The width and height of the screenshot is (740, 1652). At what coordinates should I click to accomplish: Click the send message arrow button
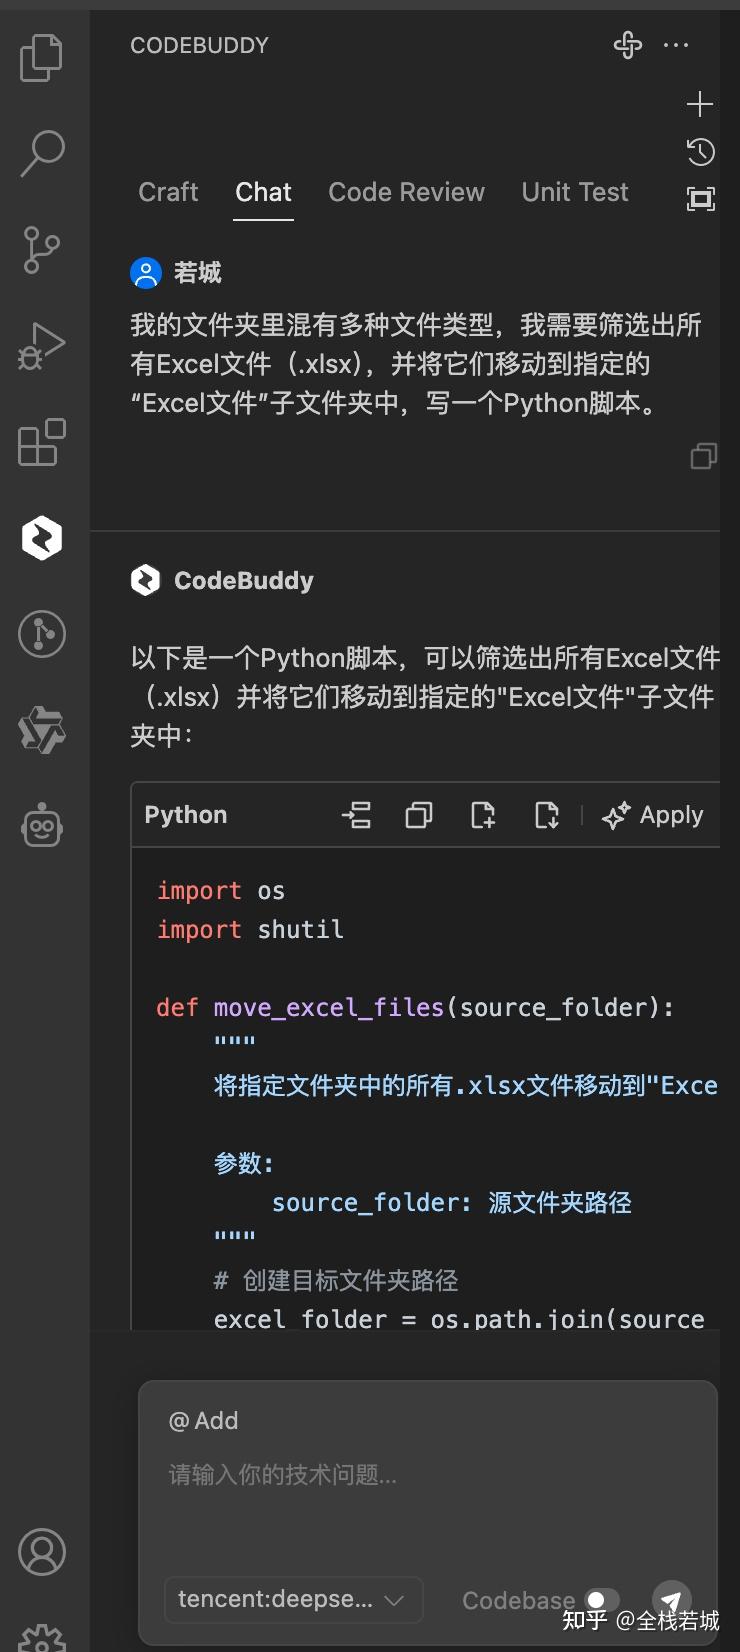(x=672, y=1598)
